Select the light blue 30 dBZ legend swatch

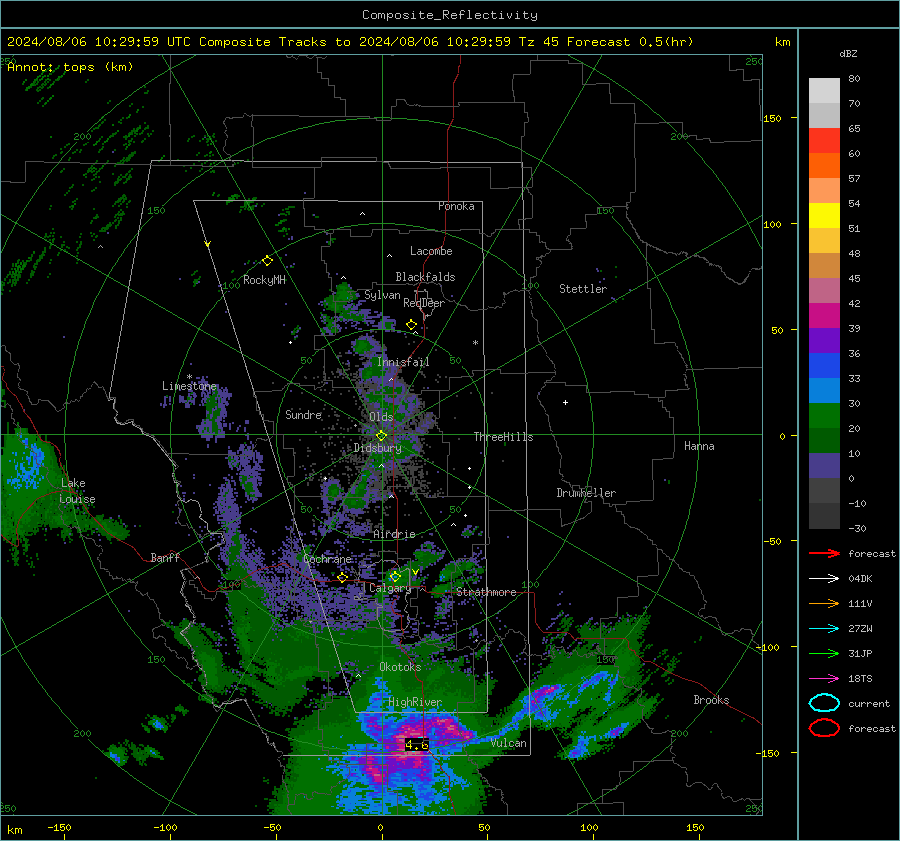pyautogui.click(x=824, y=391)
